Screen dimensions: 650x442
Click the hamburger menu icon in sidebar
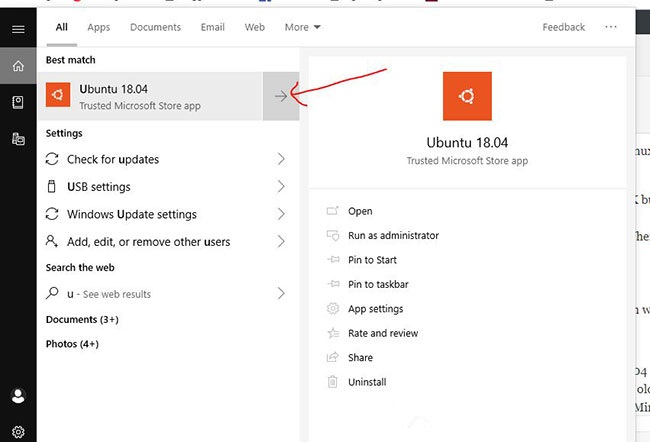pyautogui.click(x=18, y=30)
